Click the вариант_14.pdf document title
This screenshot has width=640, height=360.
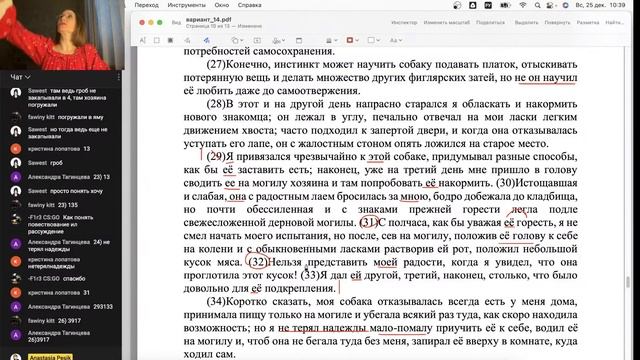(208, 19)
